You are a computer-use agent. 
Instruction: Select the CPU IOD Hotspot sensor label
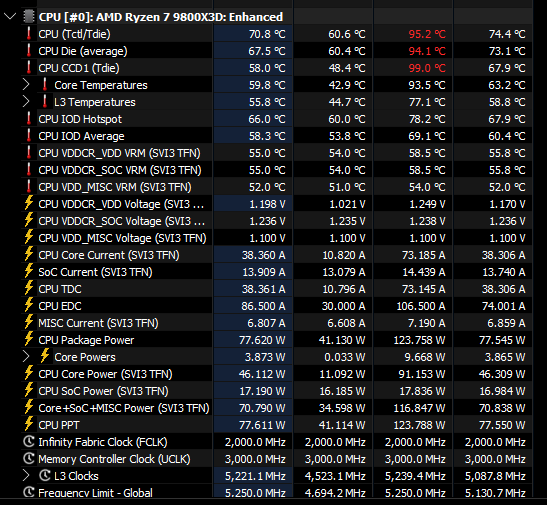click(80, 119)
